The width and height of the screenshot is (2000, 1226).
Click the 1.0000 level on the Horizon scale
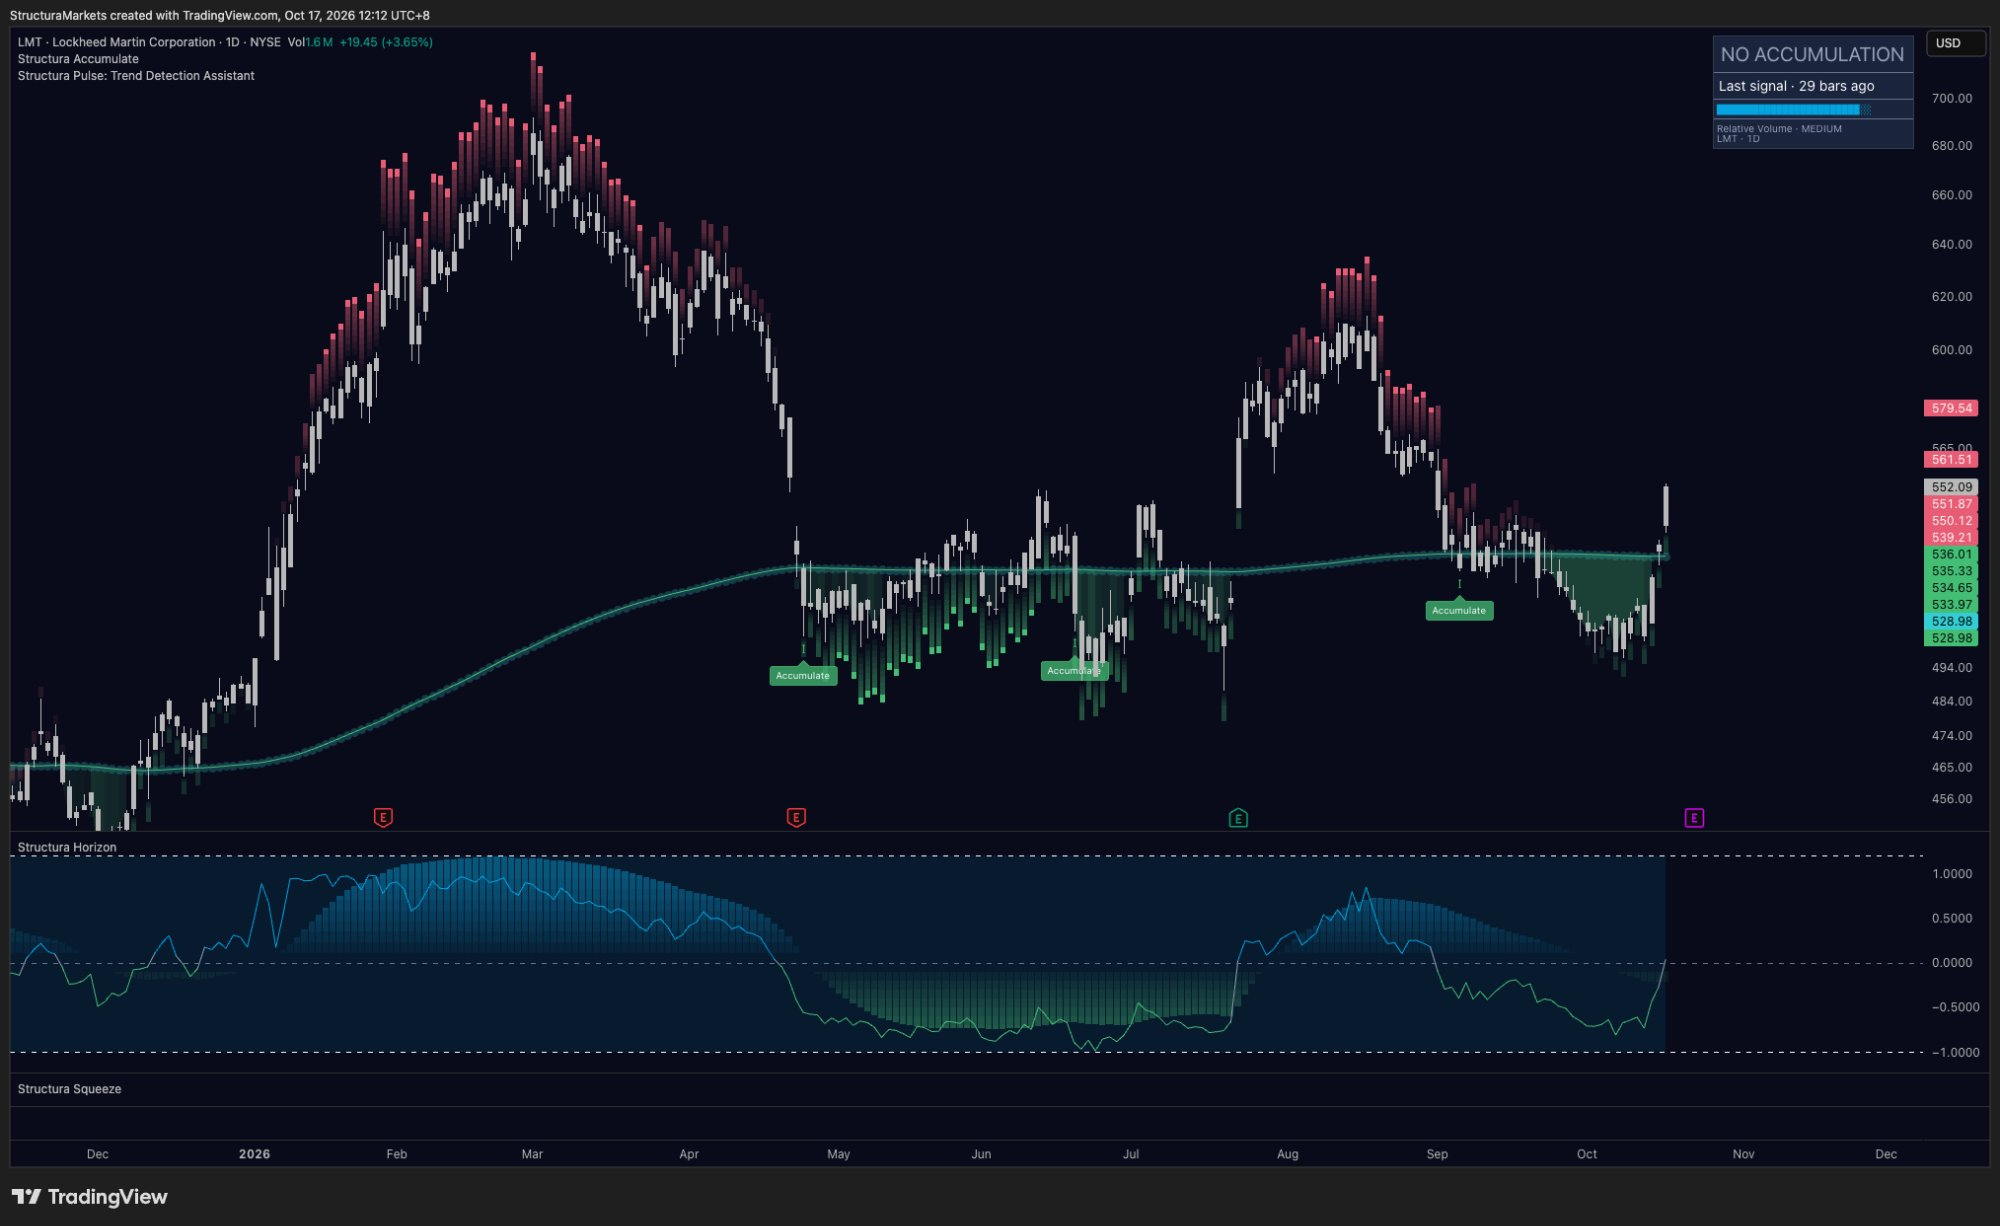(x=1952, y=874)
